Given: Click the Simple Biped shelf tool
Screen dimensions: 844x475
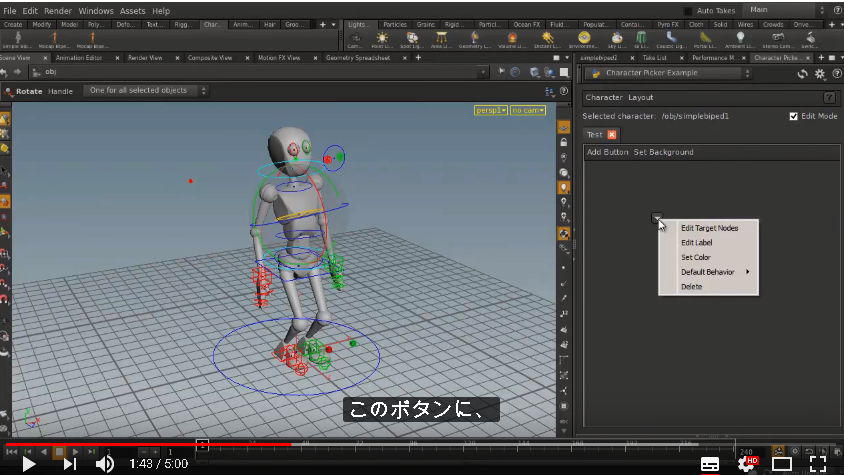Looking at the screenshot, I should tap(18, 39).
